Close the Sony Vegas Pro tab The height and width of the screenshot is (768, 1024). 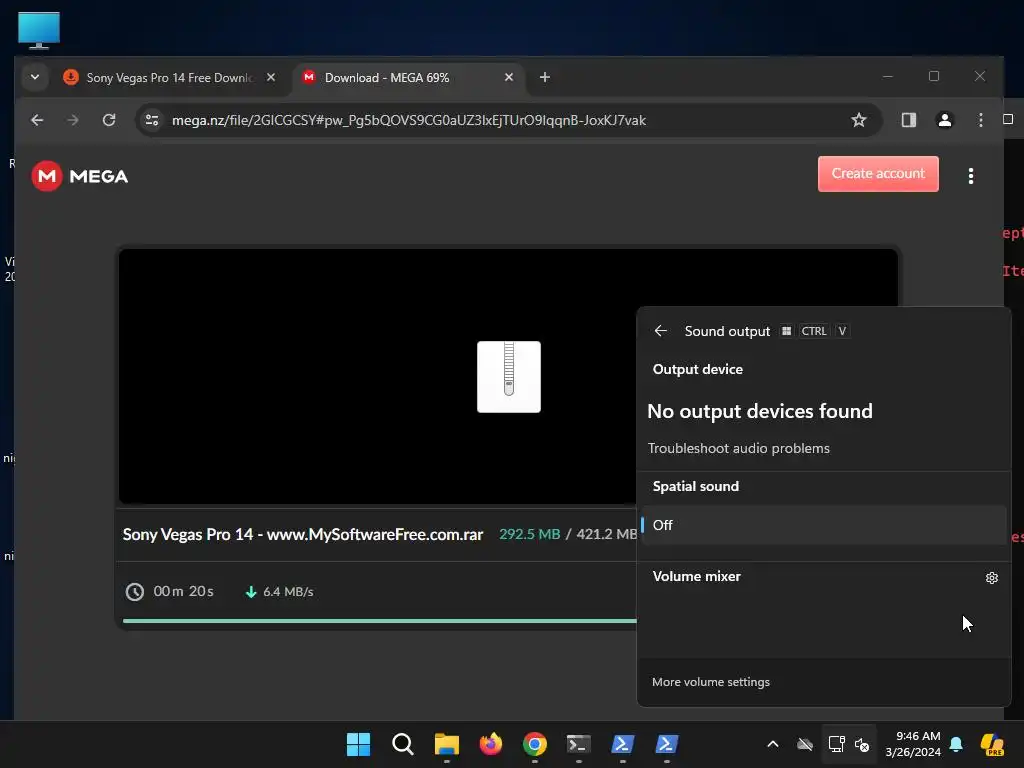point(270,78)
